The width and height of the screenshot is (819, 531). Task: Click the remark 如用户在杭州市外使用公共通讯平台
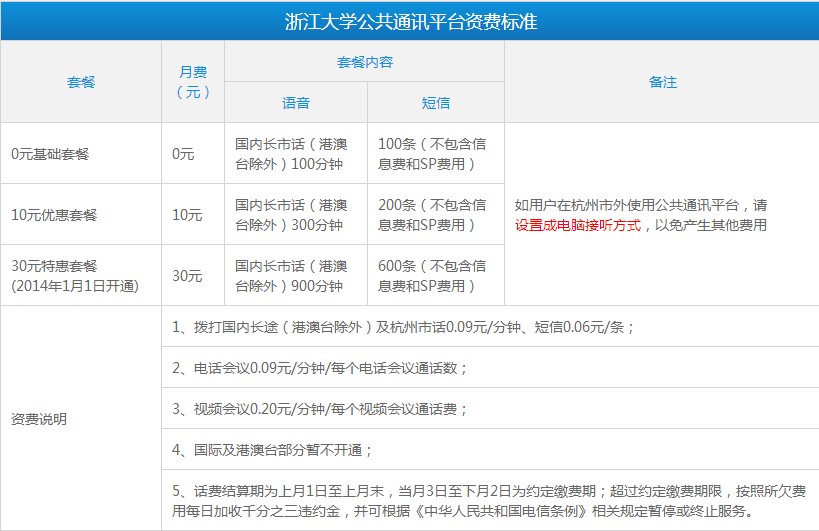coord(627,205)
